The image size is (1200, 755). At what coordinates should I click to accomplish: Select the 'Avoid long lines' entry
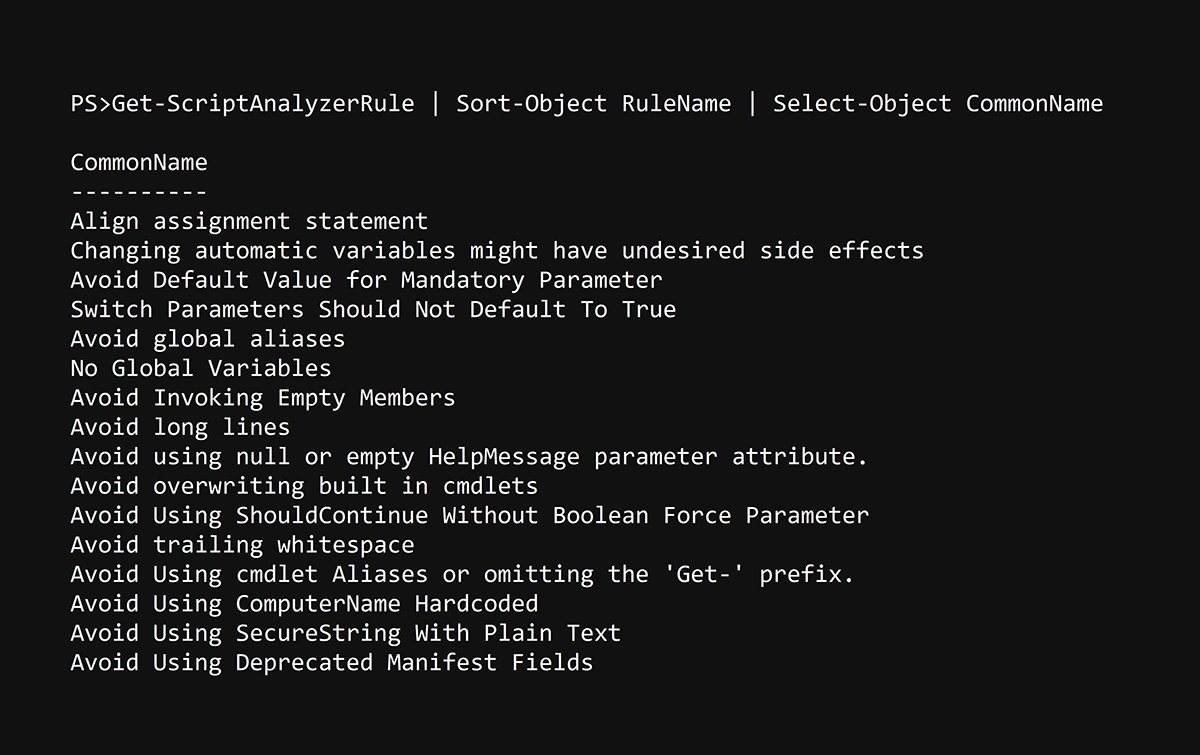tap(180, 427)
